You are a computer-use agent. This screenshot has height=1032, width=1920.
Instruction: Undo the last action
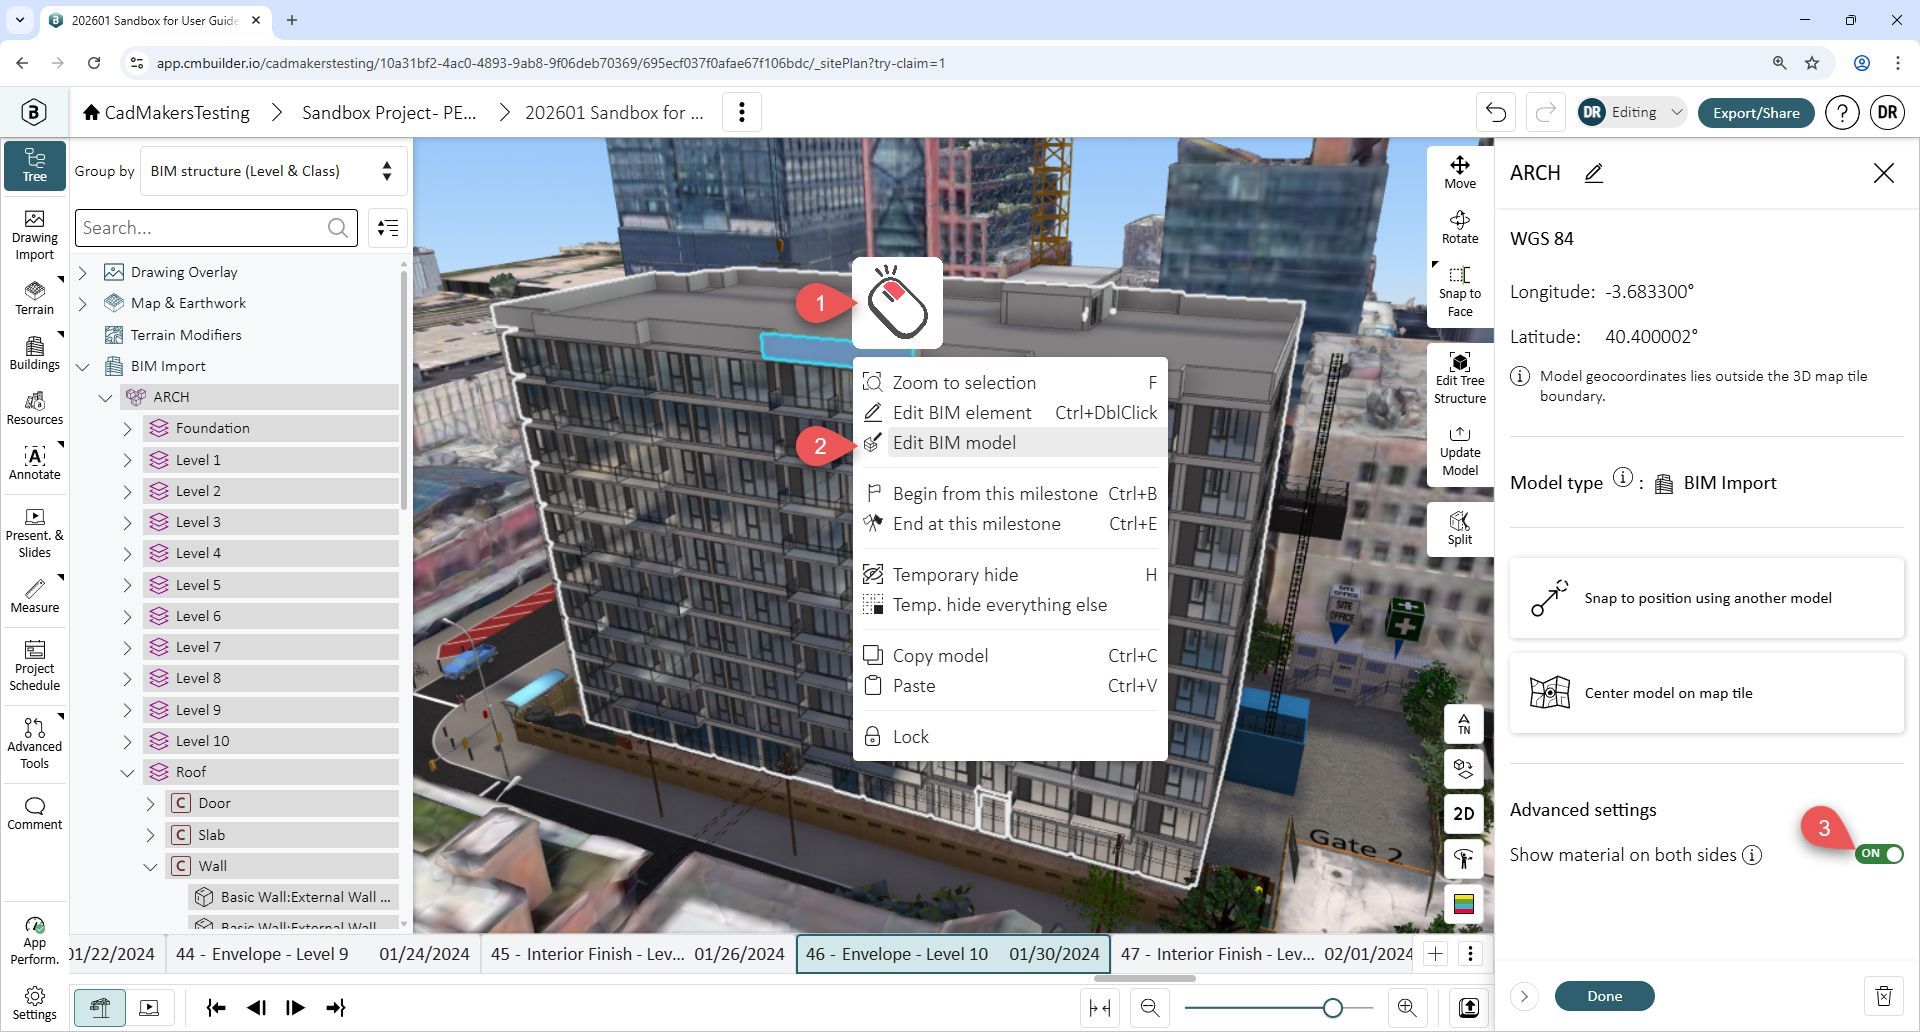pyautogui.click(x=1496, y=112)
